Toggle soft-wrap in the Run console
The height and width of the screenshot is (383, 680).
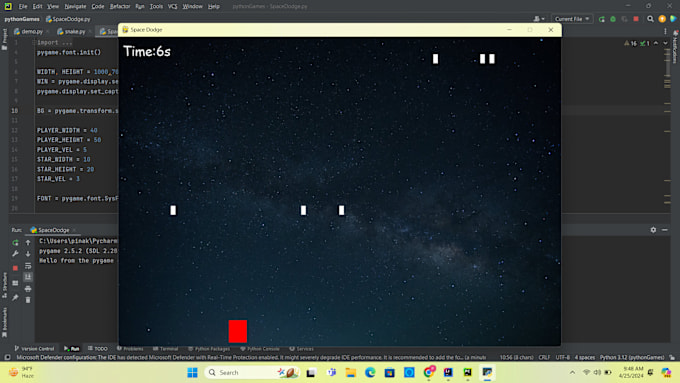point(28,265)
